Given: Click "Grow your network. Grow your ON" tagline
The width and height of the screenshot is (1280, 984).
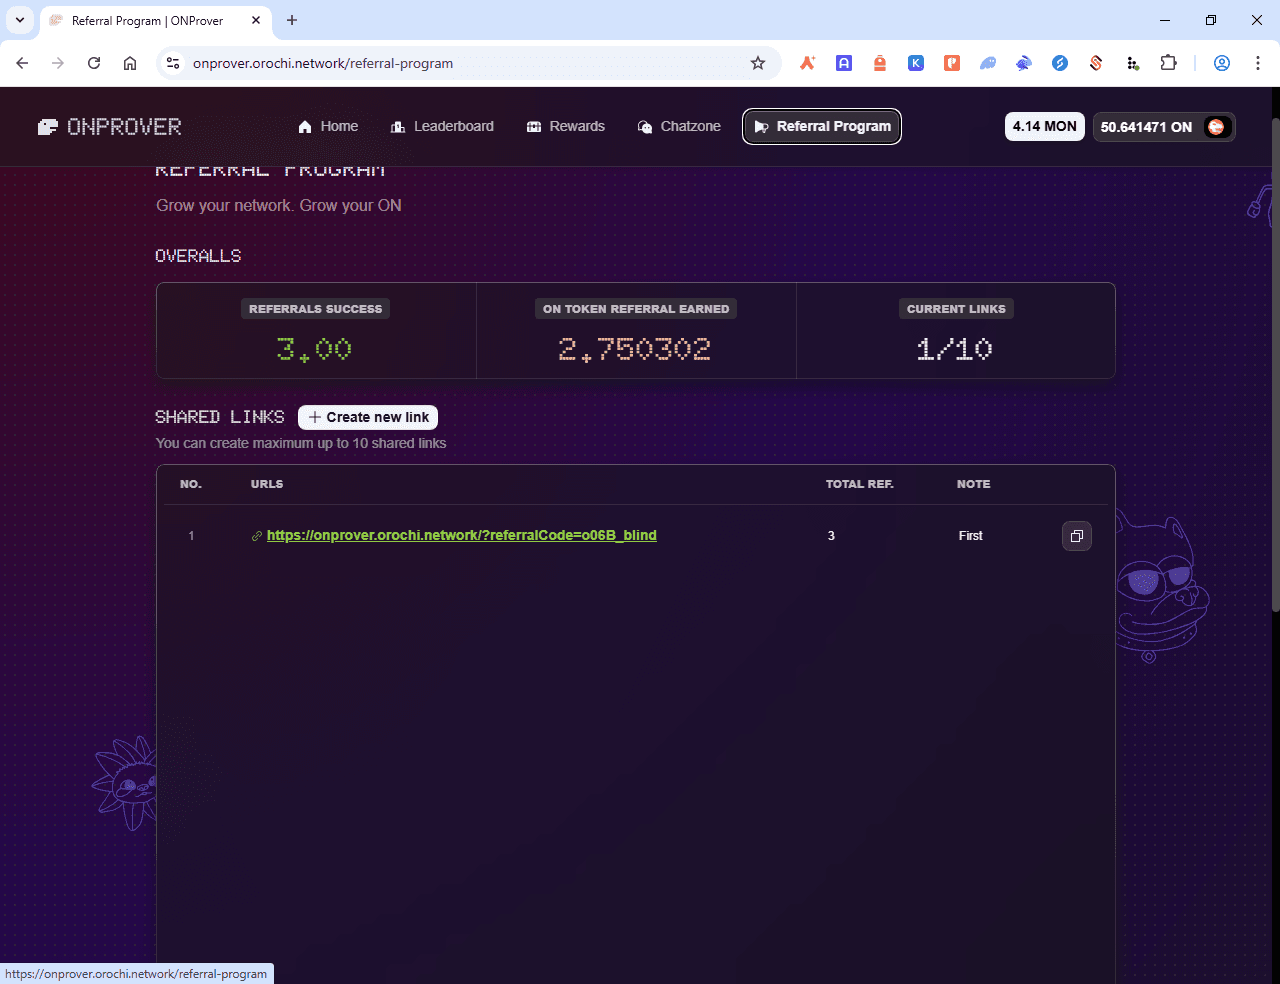Looking at the screenshot, I should (279, 205).
